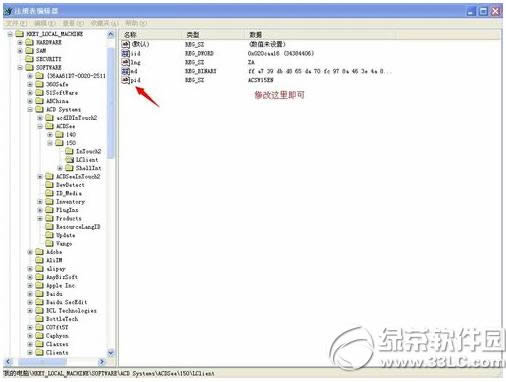Expand the ACDSeeInTouch2 key node
The width and height of the screenshot is (506, 382).
point(40,177)
